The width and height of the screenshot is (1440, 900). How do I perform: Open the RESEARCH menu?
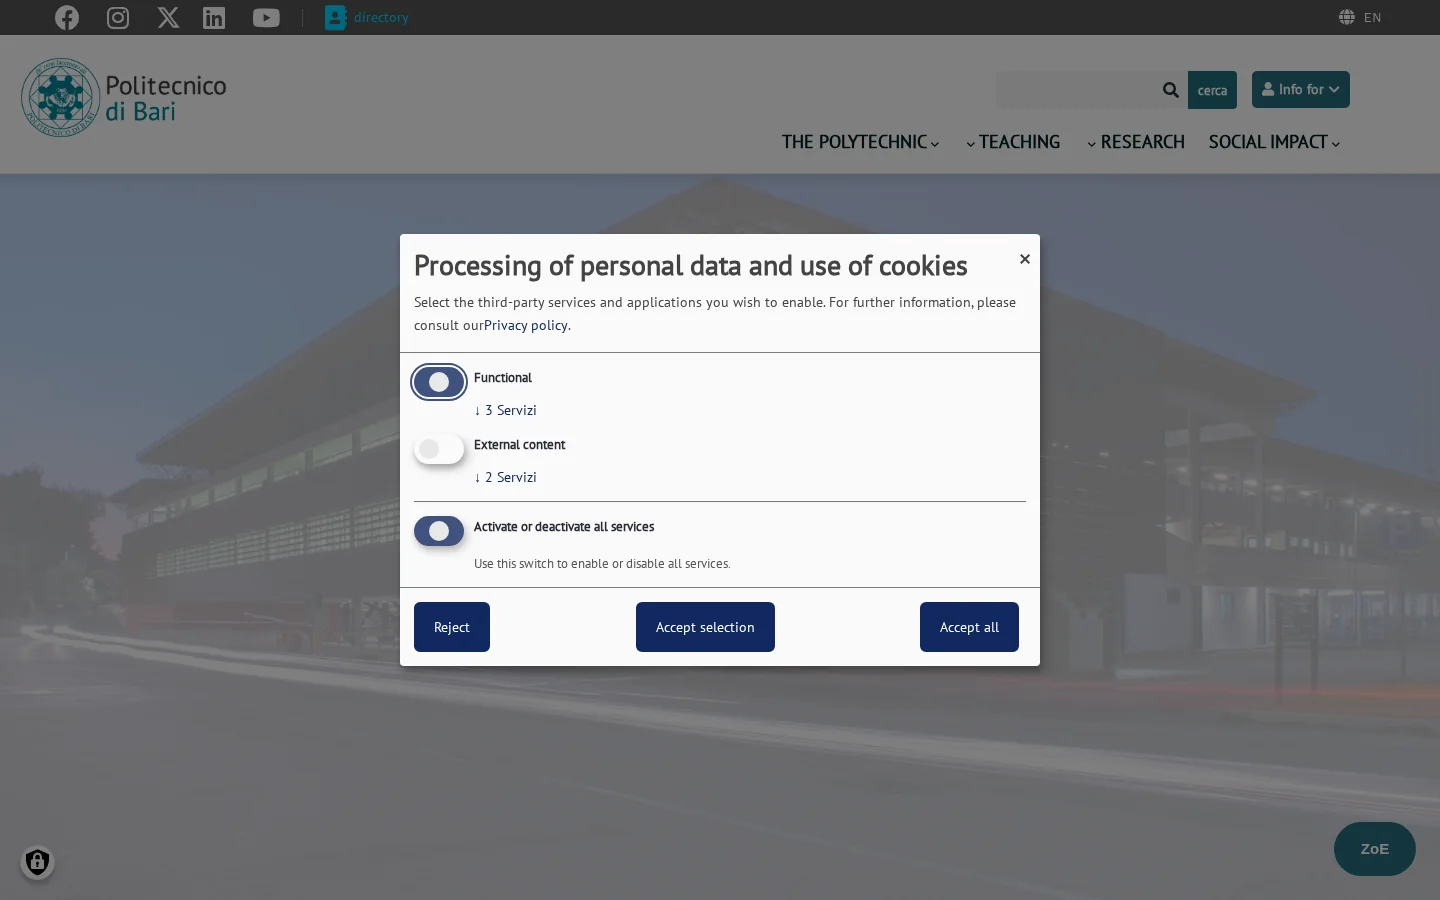point(1135,142)
